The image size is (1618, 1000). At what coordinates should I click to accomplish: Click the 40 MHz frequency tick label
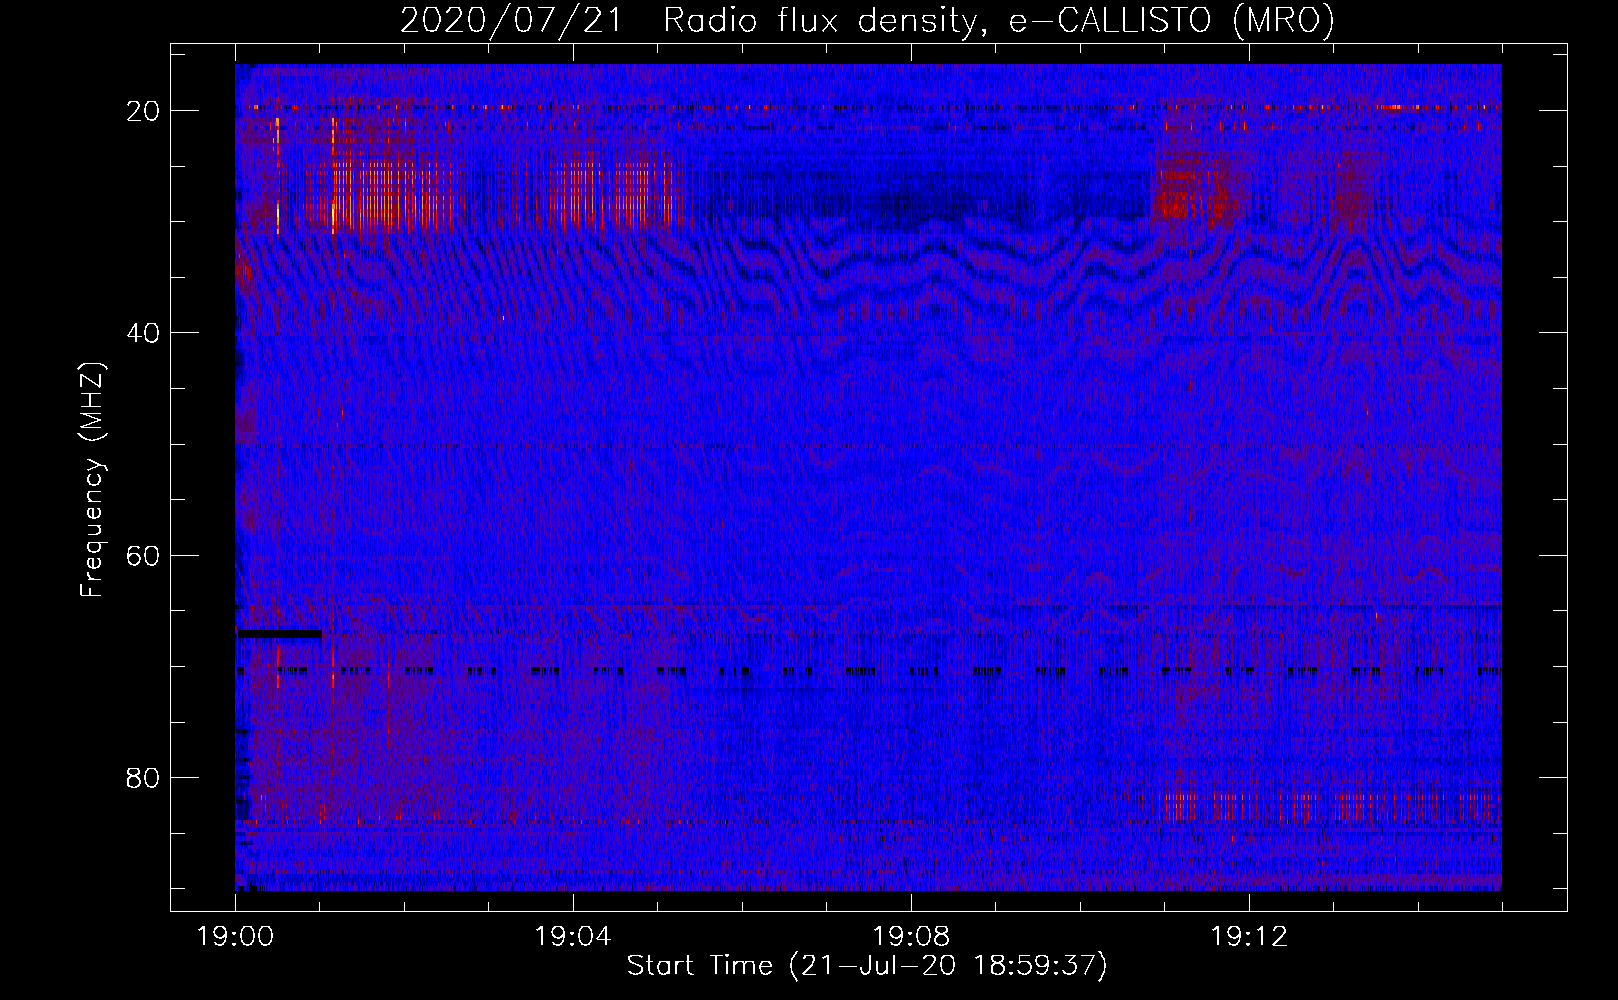144,333
